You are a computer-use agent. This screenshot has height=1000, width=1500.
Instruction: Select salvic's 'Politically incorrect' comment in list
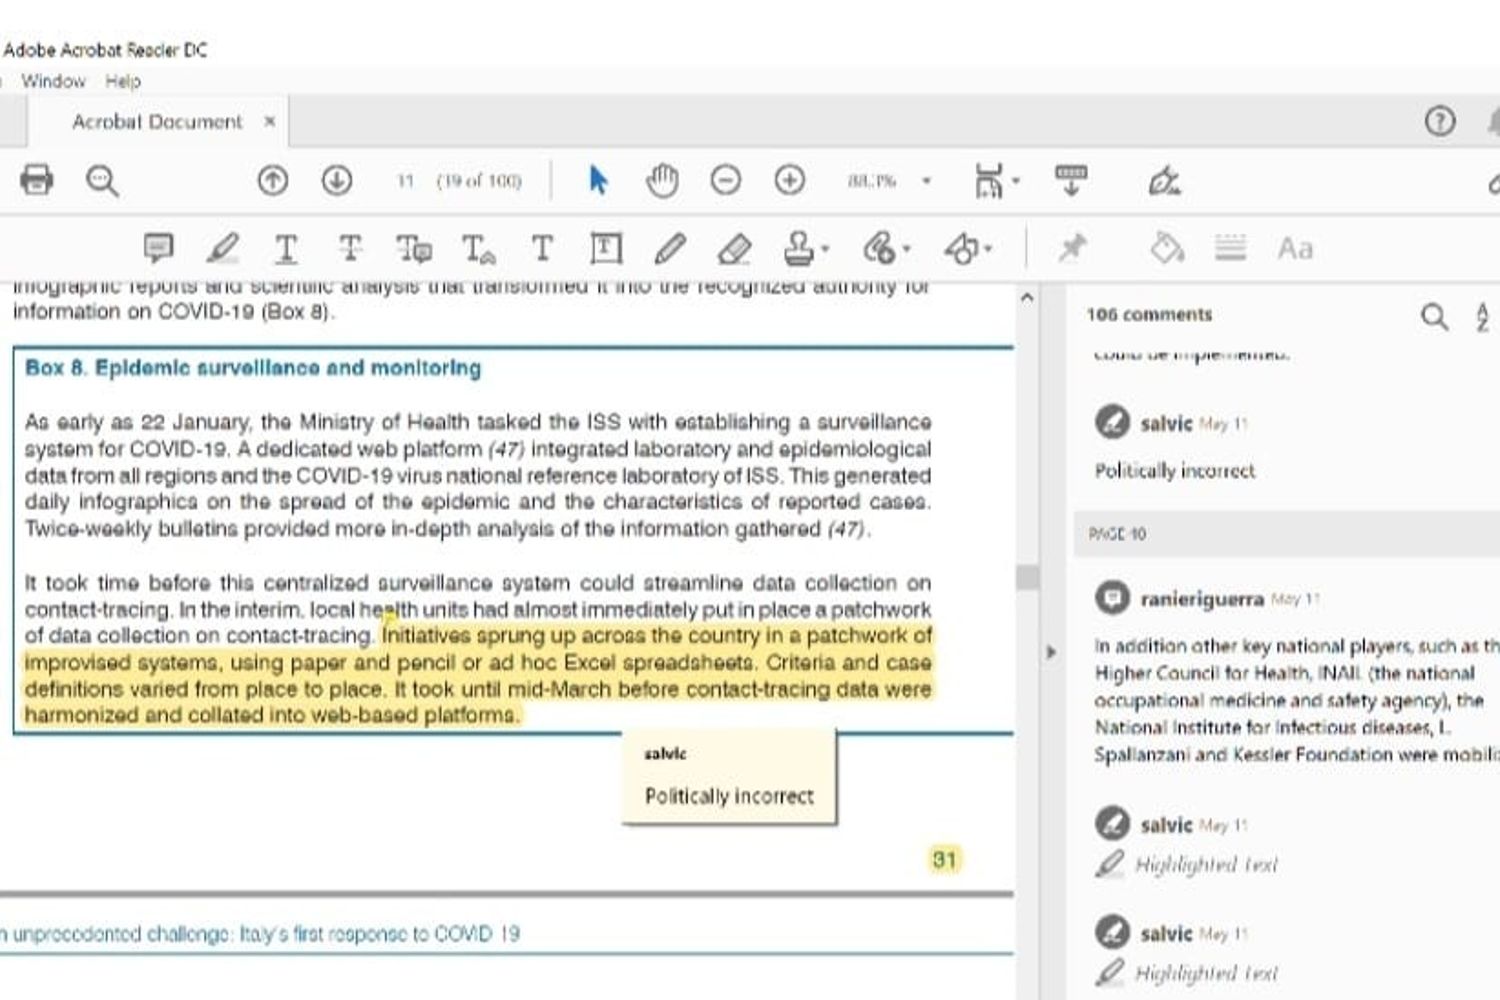point(1174,470)
